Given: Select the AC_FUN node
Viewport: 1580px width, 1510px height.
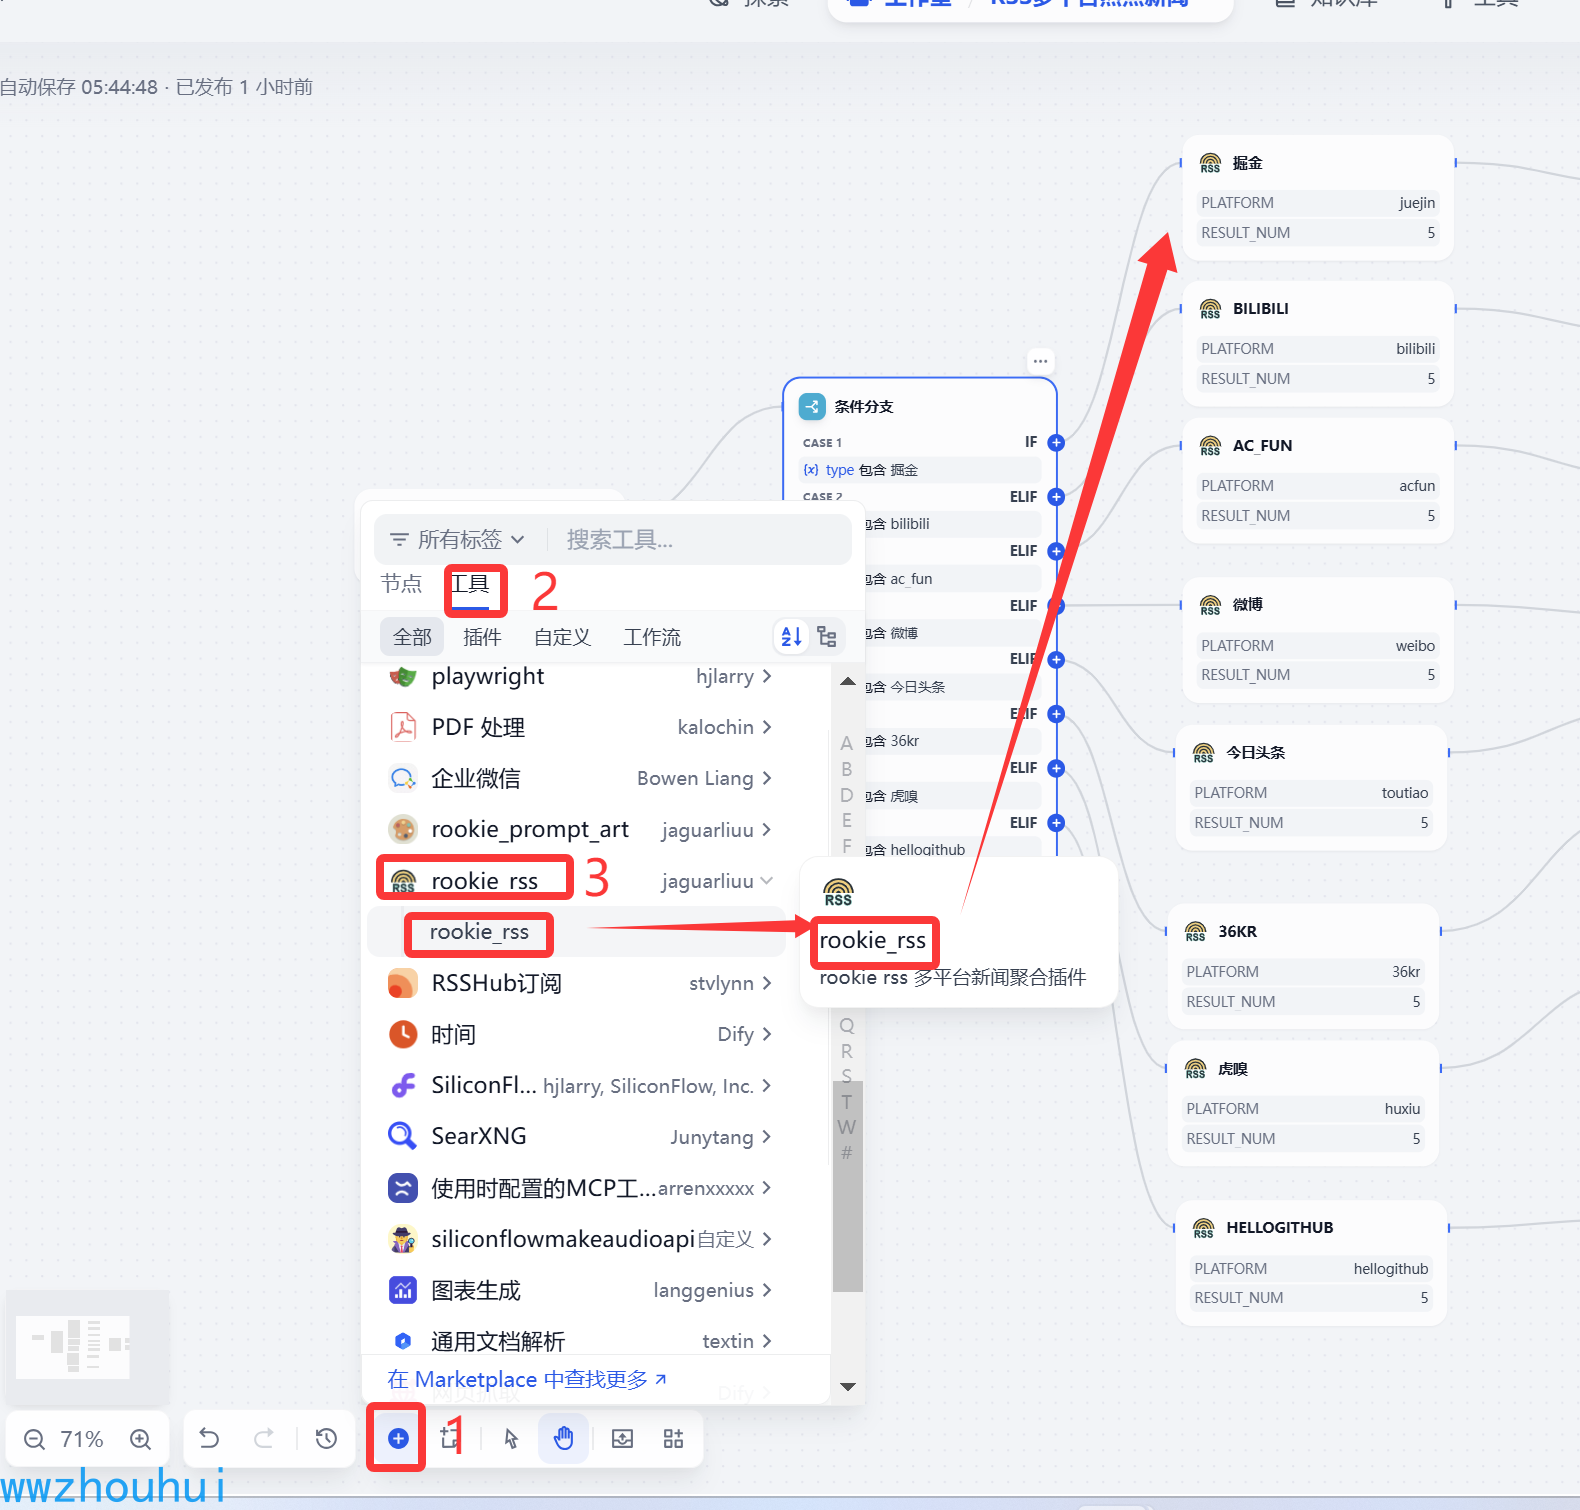Looking at the screenshot, I should click(1318, 480).
